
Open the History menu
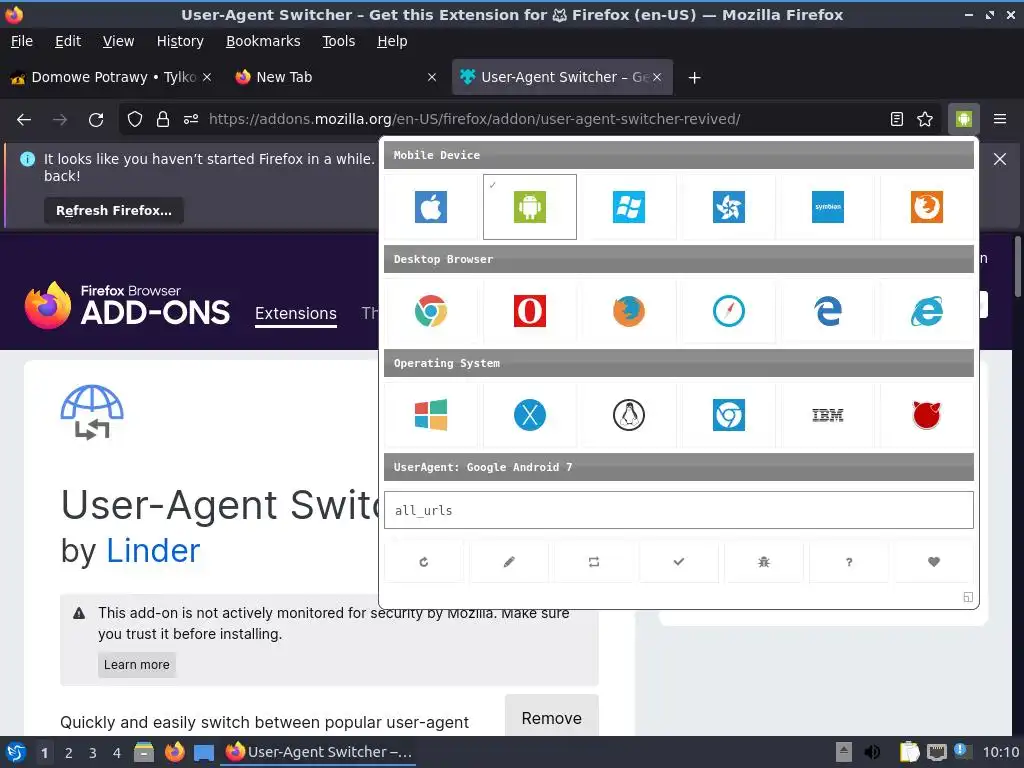pyautogui.click(x=180, y=41)
